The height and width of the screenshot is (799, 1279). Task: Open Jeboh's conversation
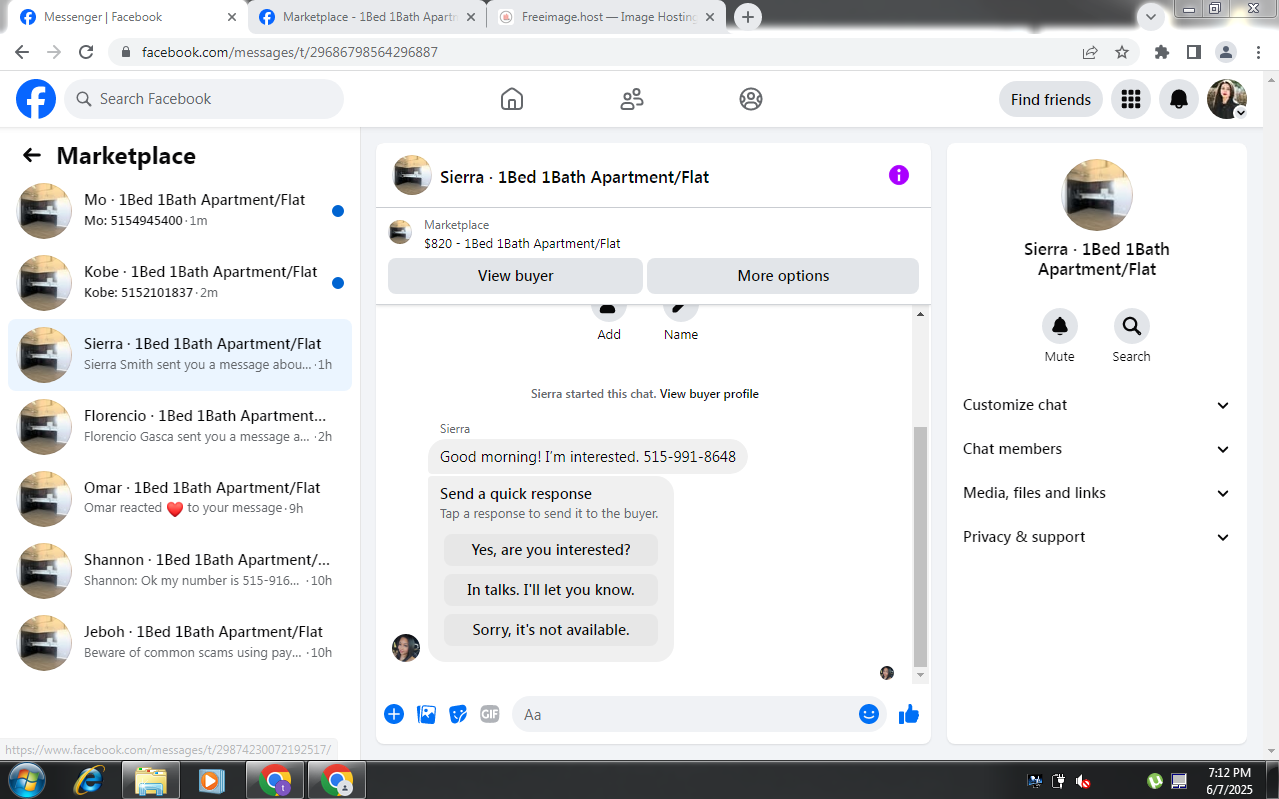pos(180,643)
